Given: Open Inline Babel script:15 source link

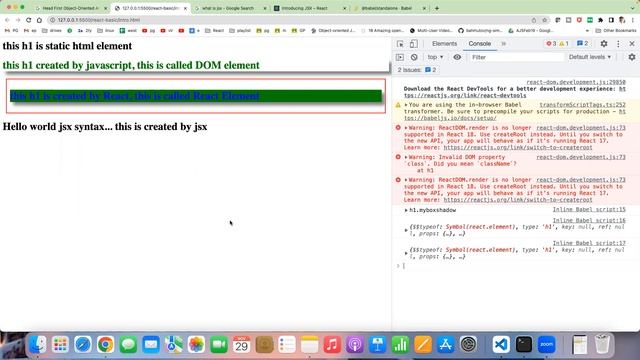Looking at the screenshot, I should [x=589, y=209].
